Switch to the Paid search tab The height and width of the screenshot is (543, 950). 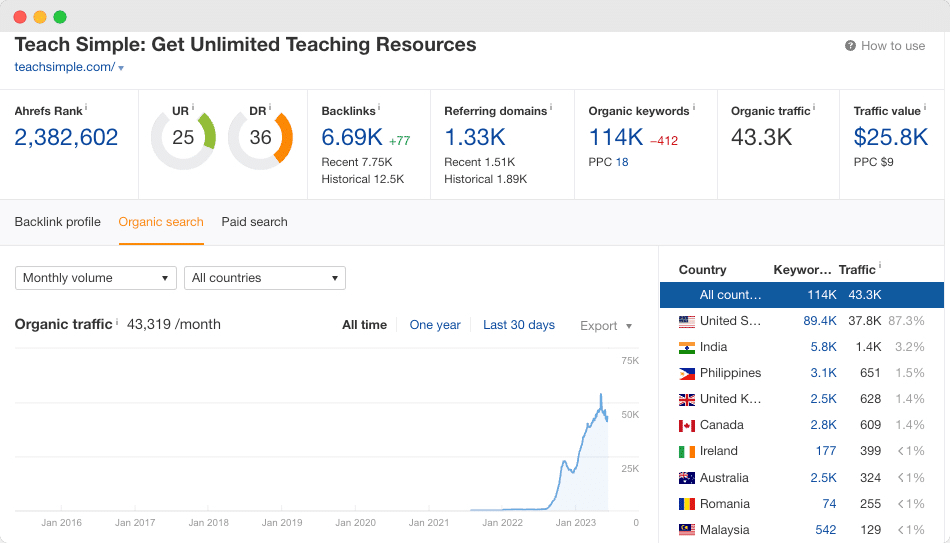254,222
